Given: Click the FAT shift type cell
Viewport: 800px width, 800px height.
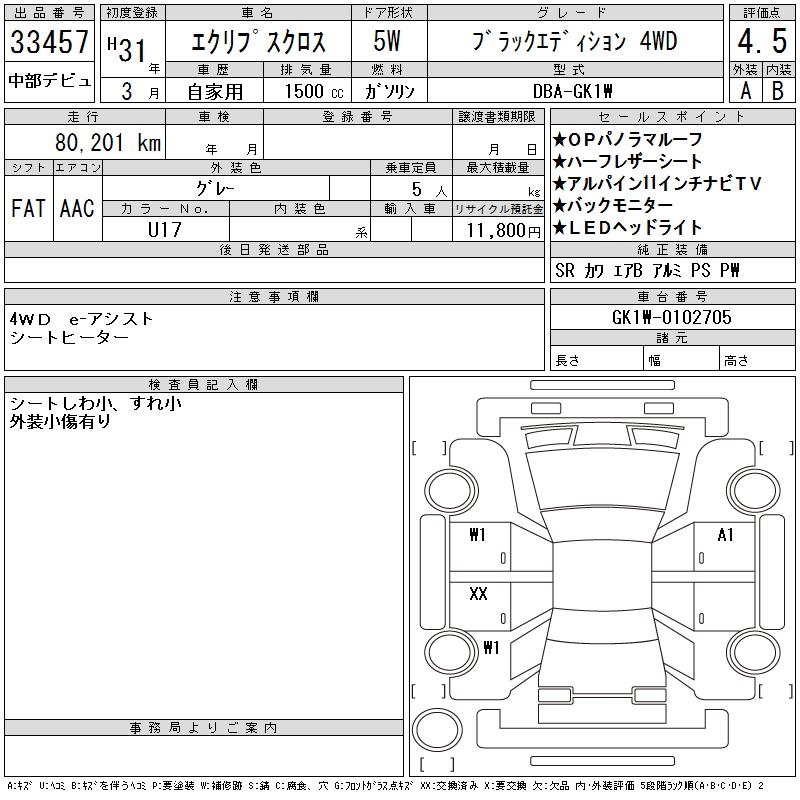Looking at the screenshot, I should point(28,208).
